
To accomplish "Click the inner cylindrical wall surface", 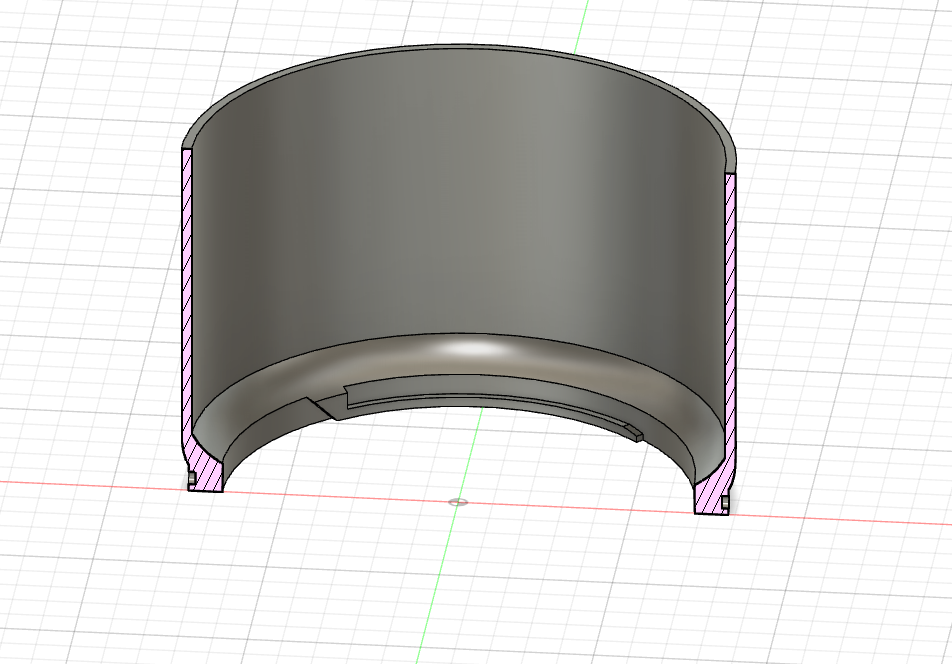I will tap(450, 220).
